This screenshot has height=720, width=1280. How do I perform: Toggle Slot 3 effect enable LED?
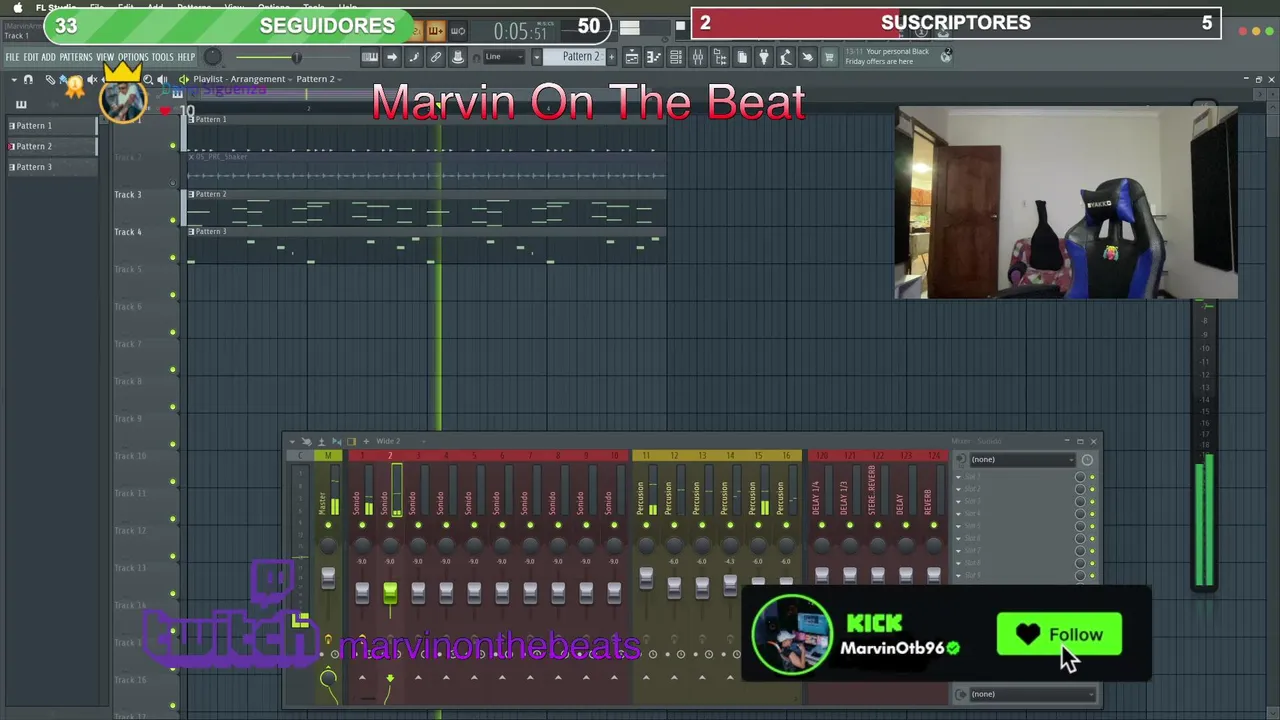click(1092, 501)
